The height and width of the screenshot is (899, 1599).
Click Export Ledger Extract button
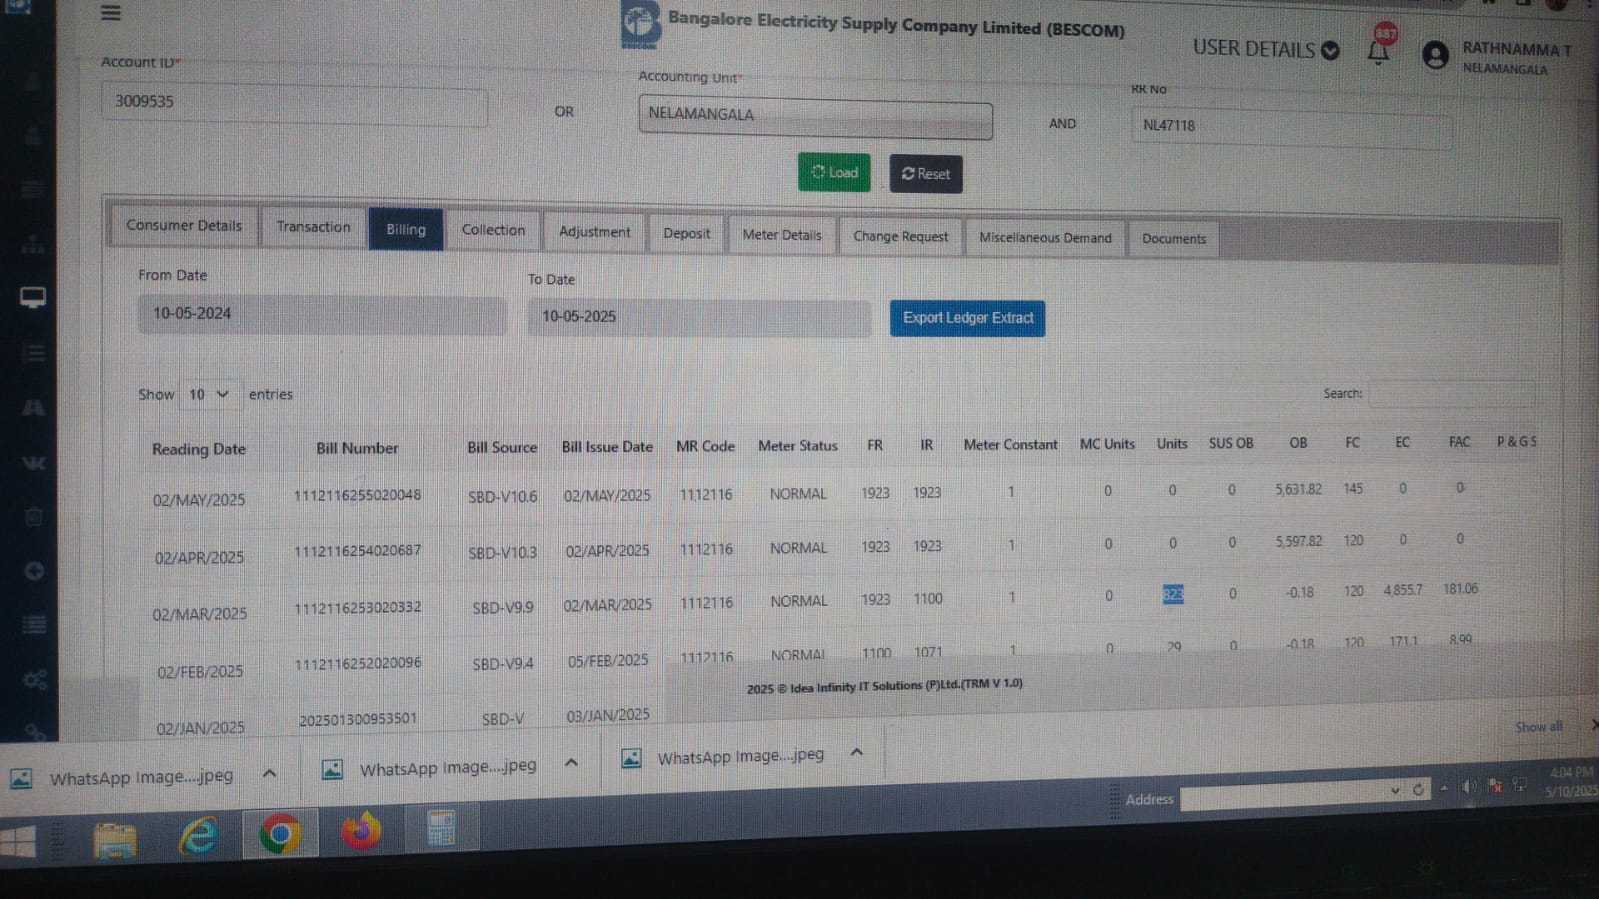pos(967,318)
